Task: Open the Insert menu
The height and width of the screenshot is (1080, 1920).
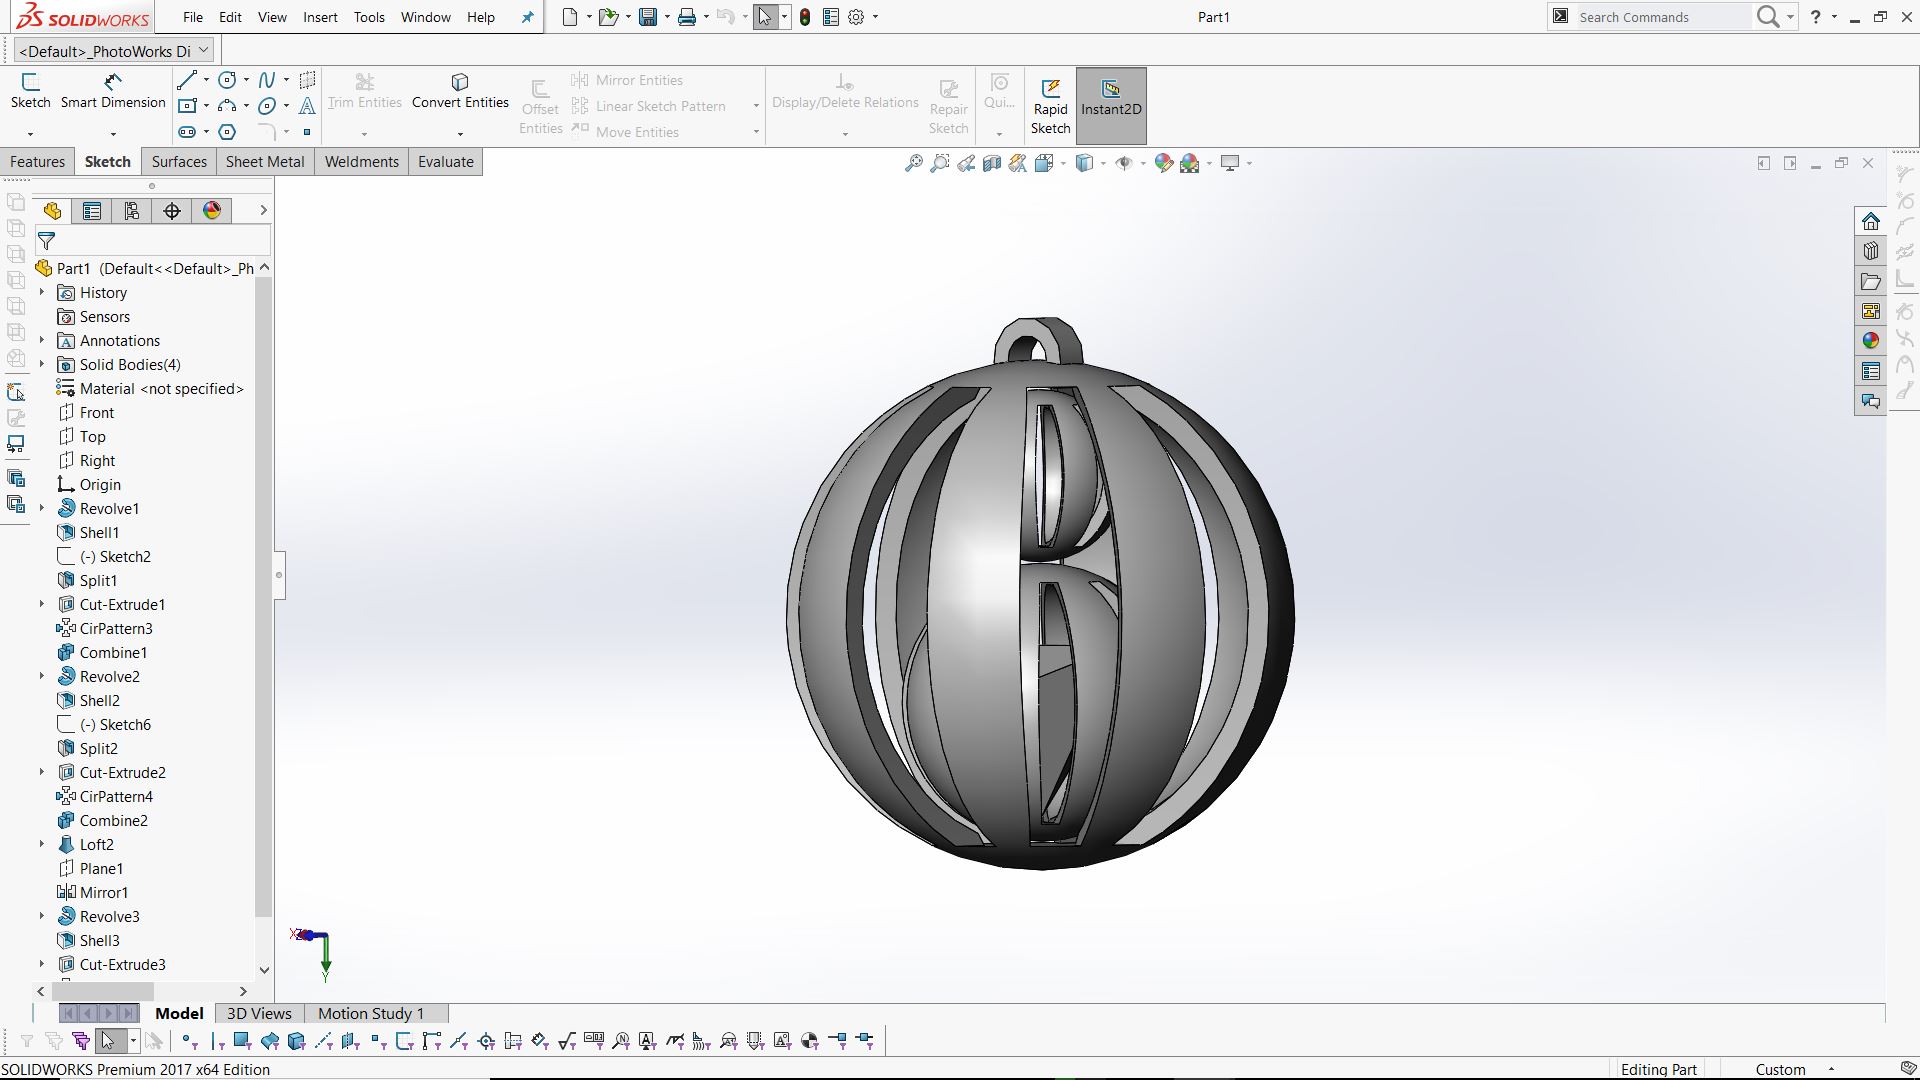Action: (320, 17)
